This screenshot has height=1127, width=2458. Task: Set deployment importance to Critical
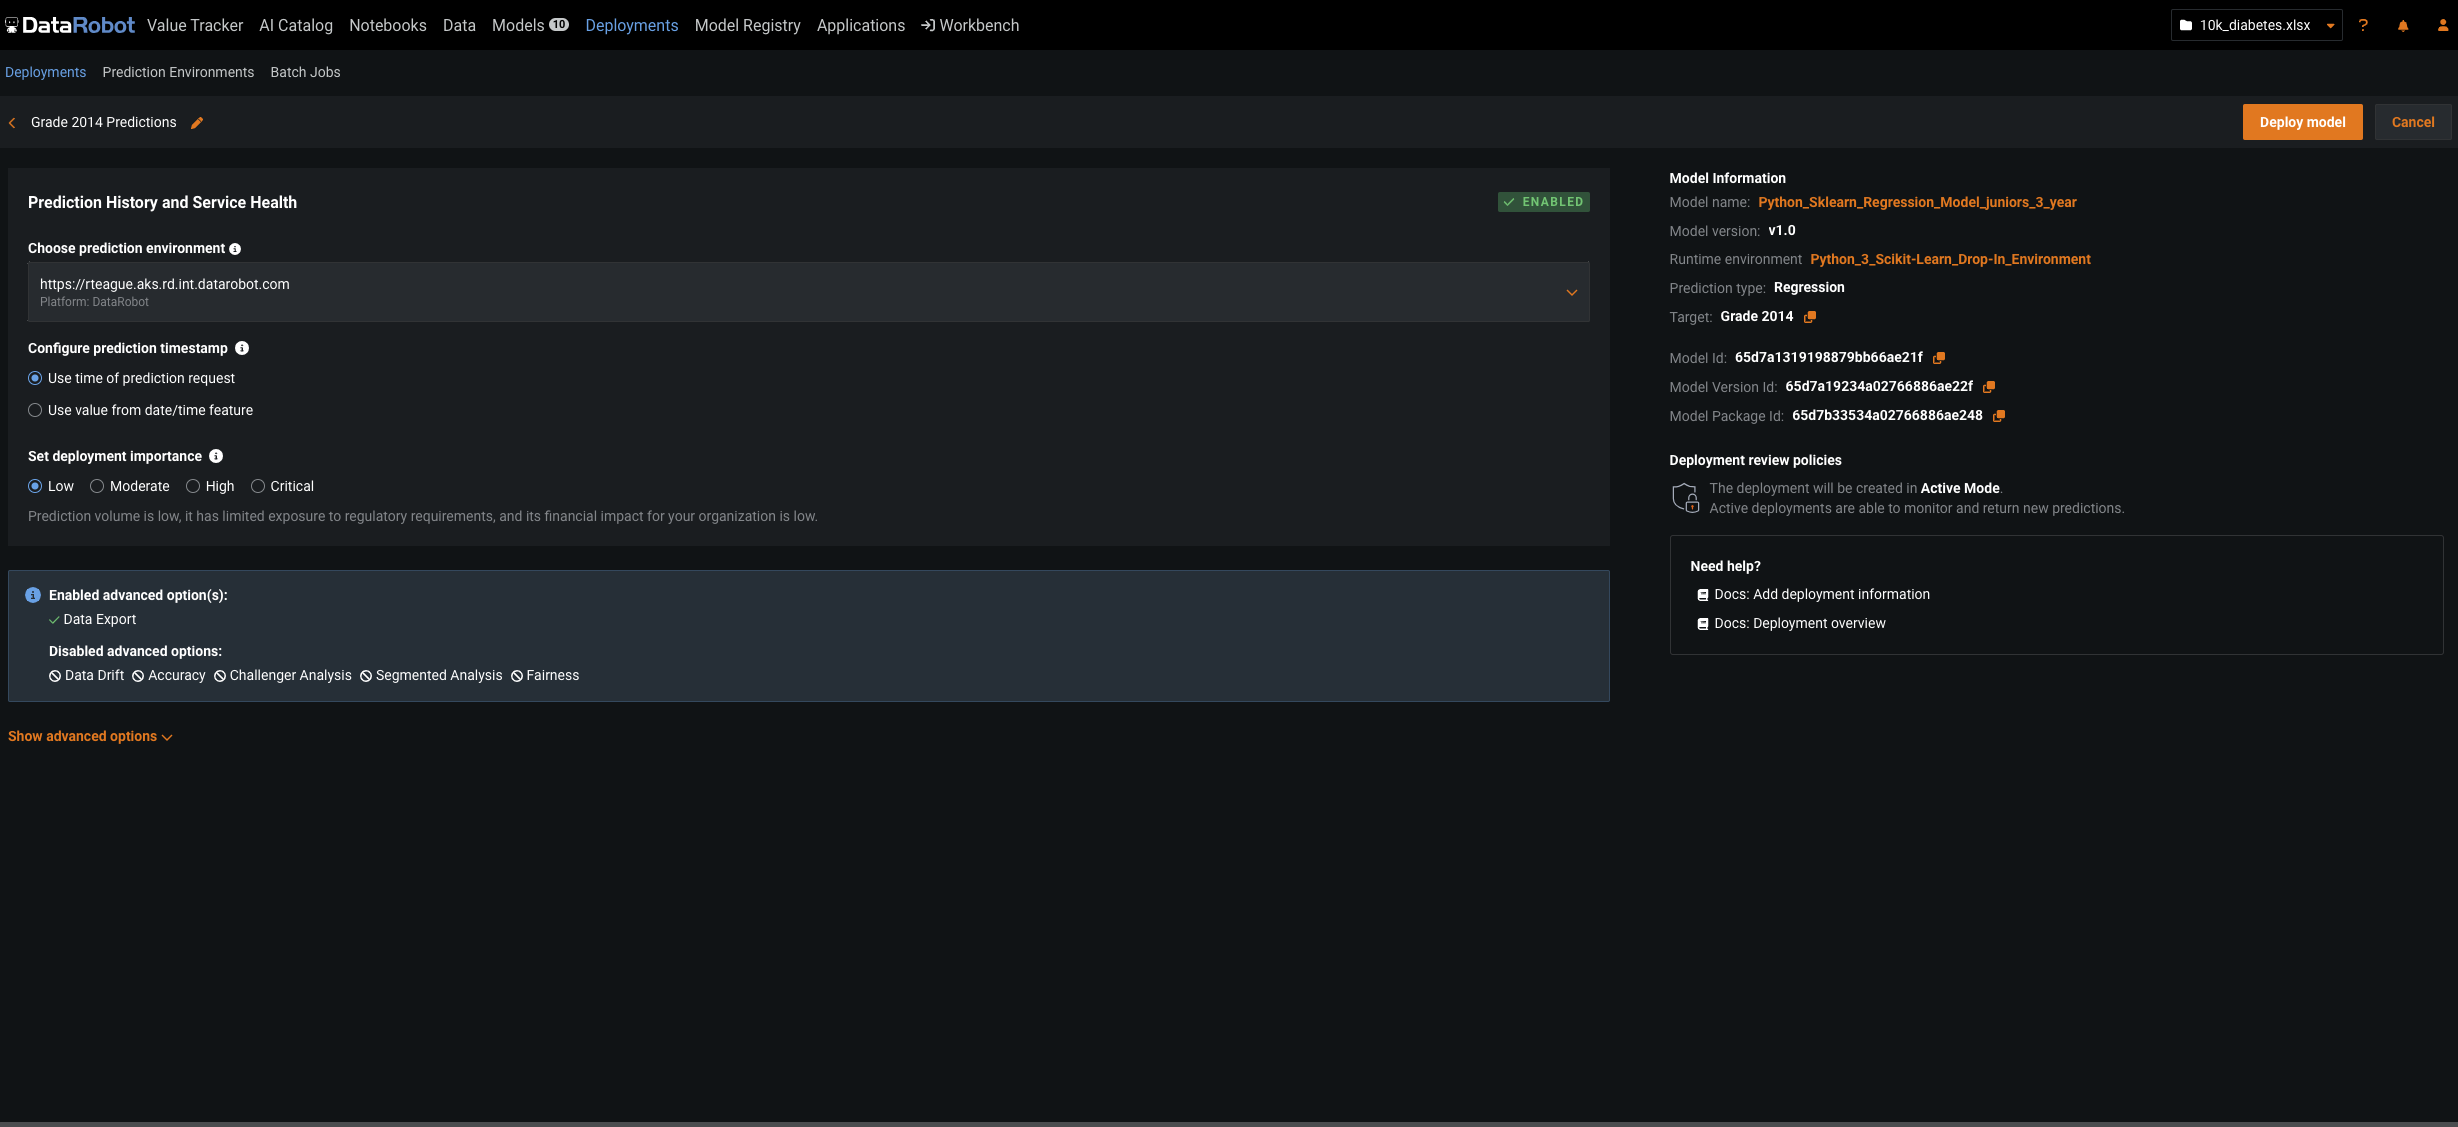point(258,486)
